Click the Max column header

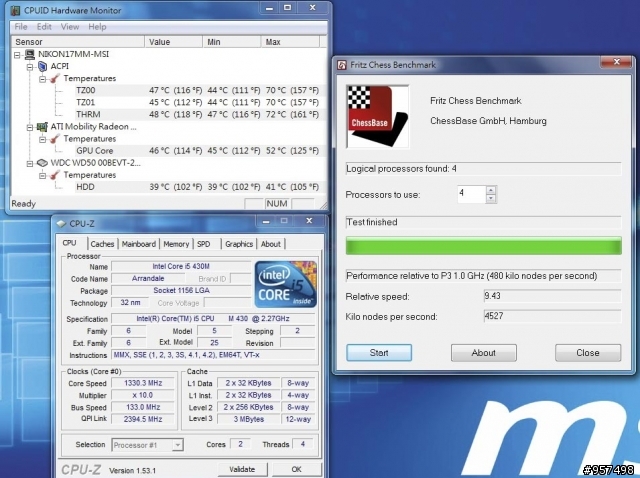(290, 42)
